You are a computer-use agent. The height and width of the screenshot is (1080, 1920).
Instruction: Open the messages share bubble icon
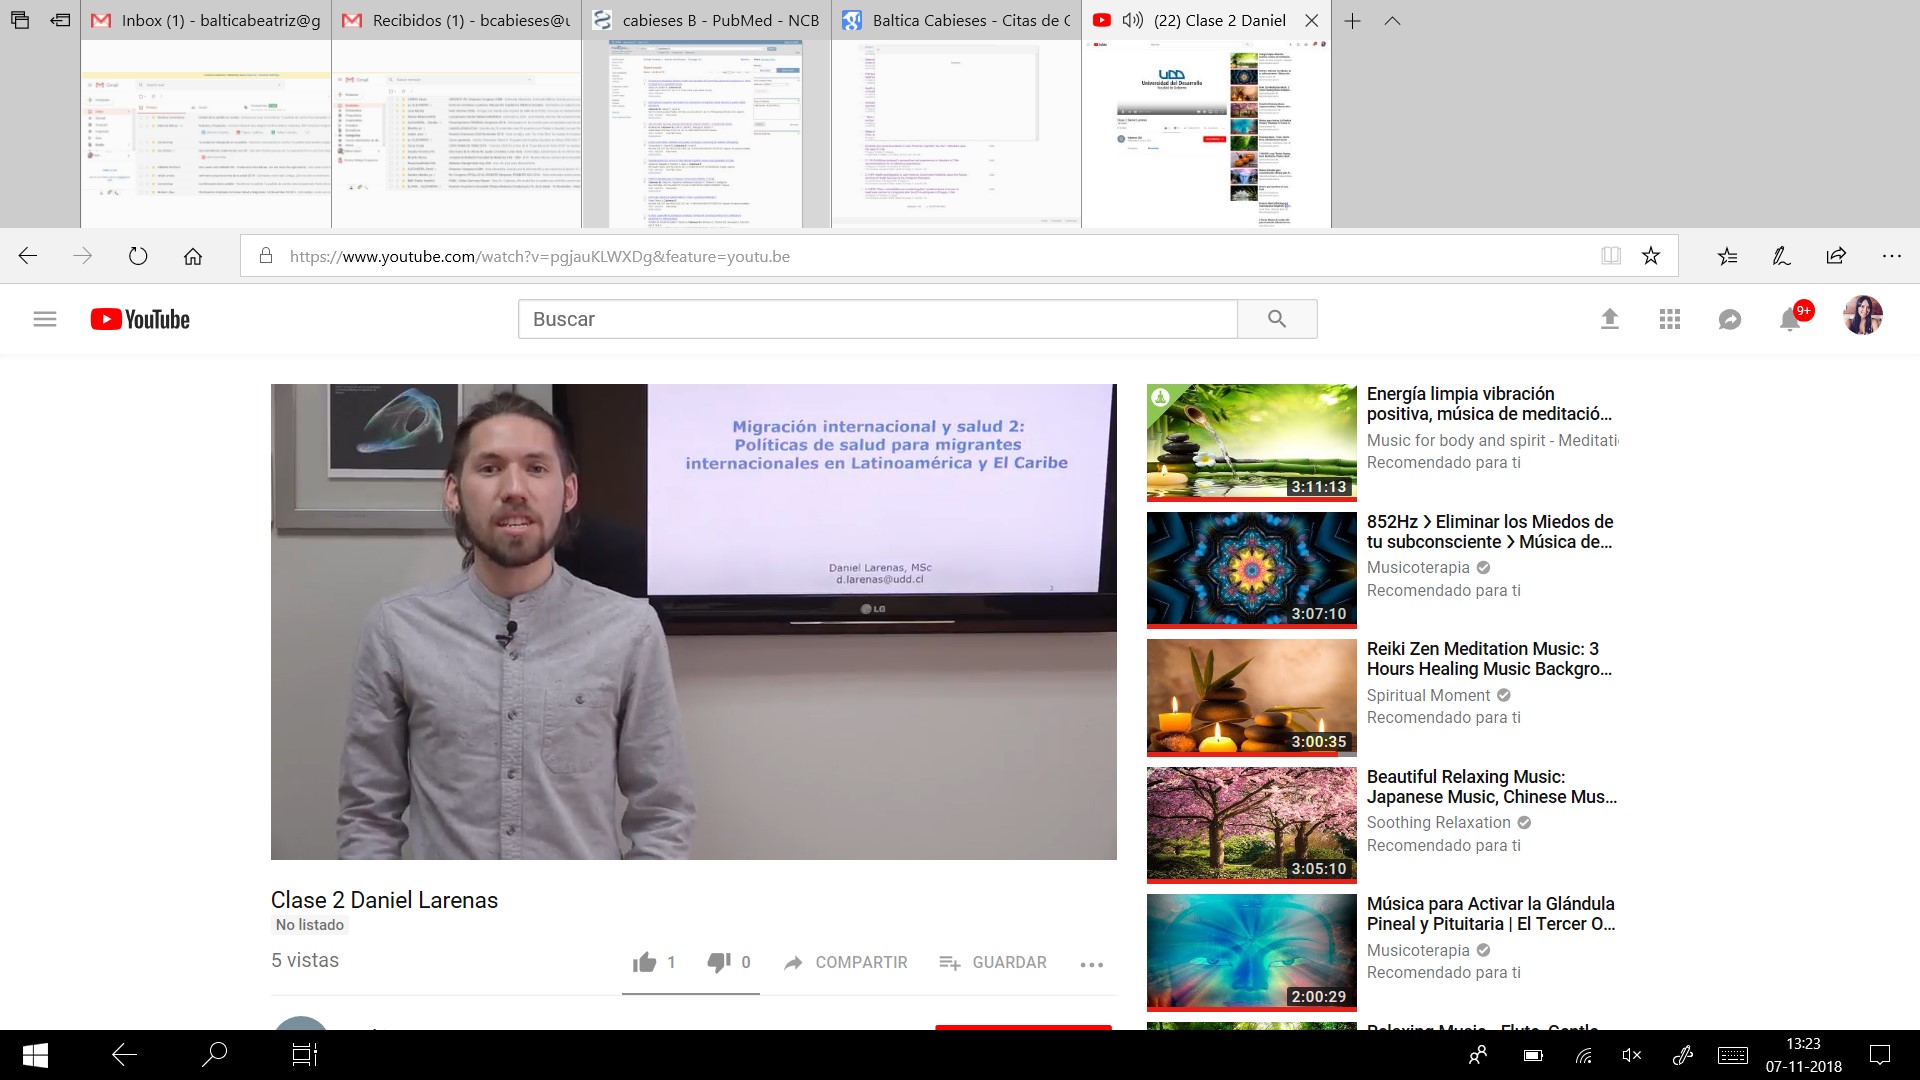tap(1729, 319)
